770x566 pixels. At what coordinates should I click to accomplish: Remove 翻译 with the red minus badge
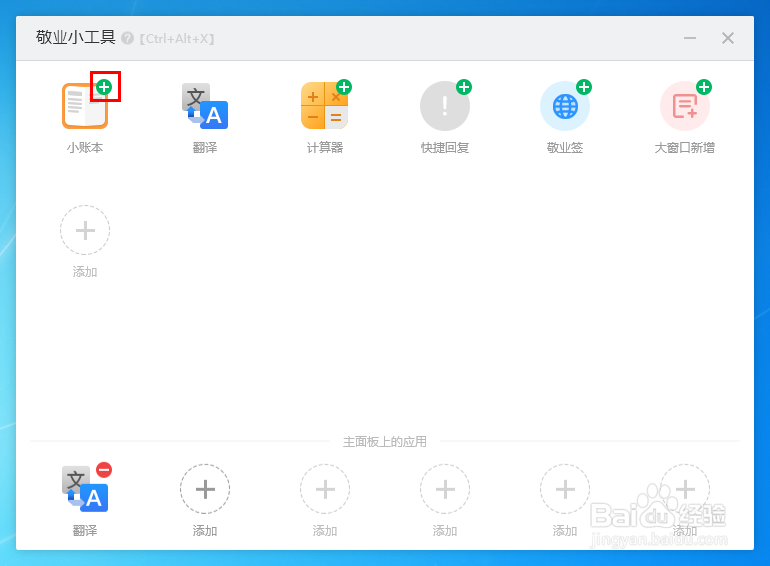pos(104,470)
